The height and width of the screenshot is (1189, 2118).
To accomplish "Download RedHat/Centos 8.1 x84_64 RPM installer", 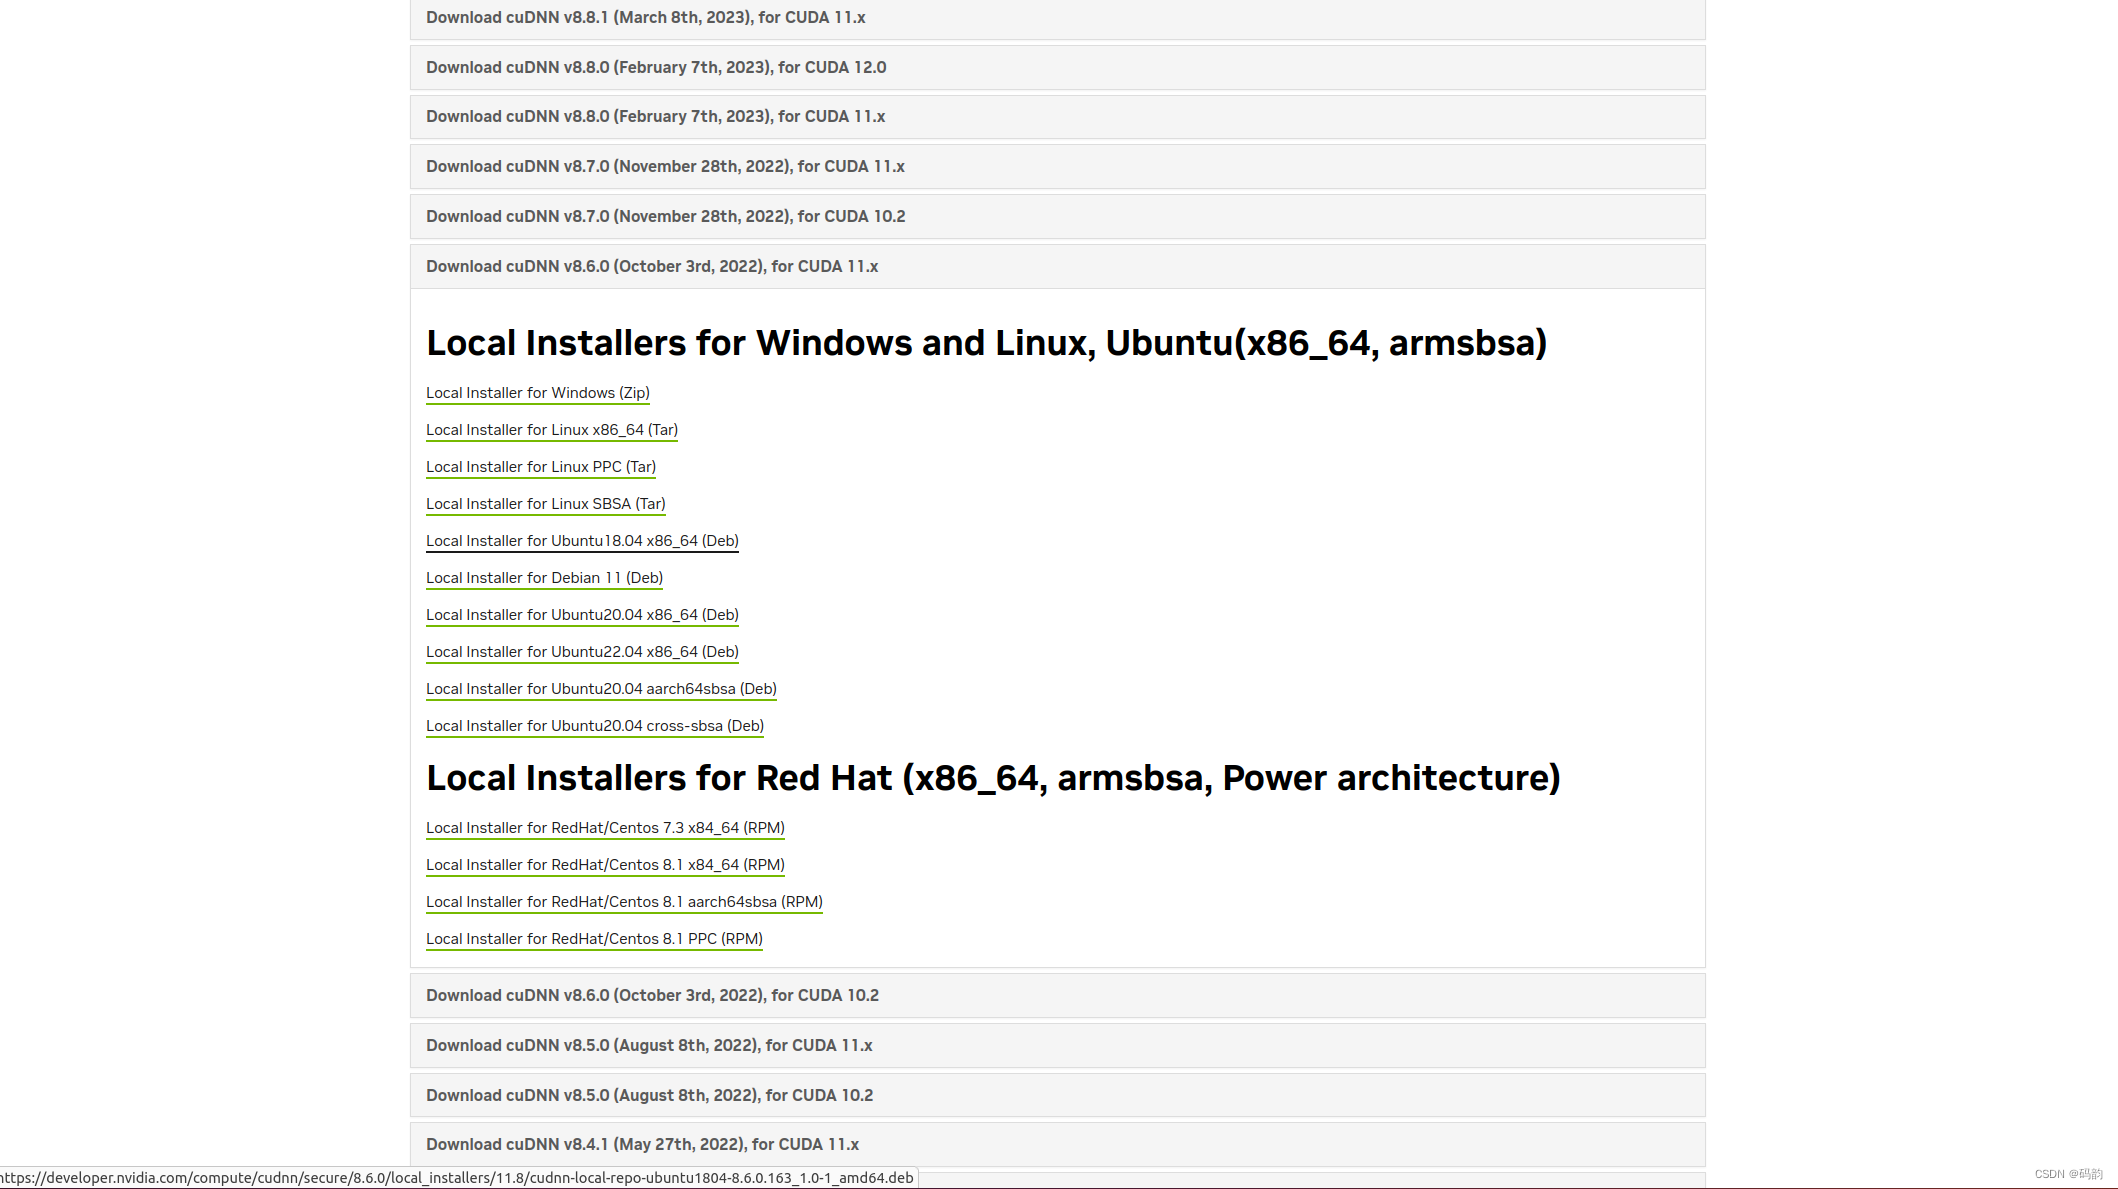I will tap(605, 865).
